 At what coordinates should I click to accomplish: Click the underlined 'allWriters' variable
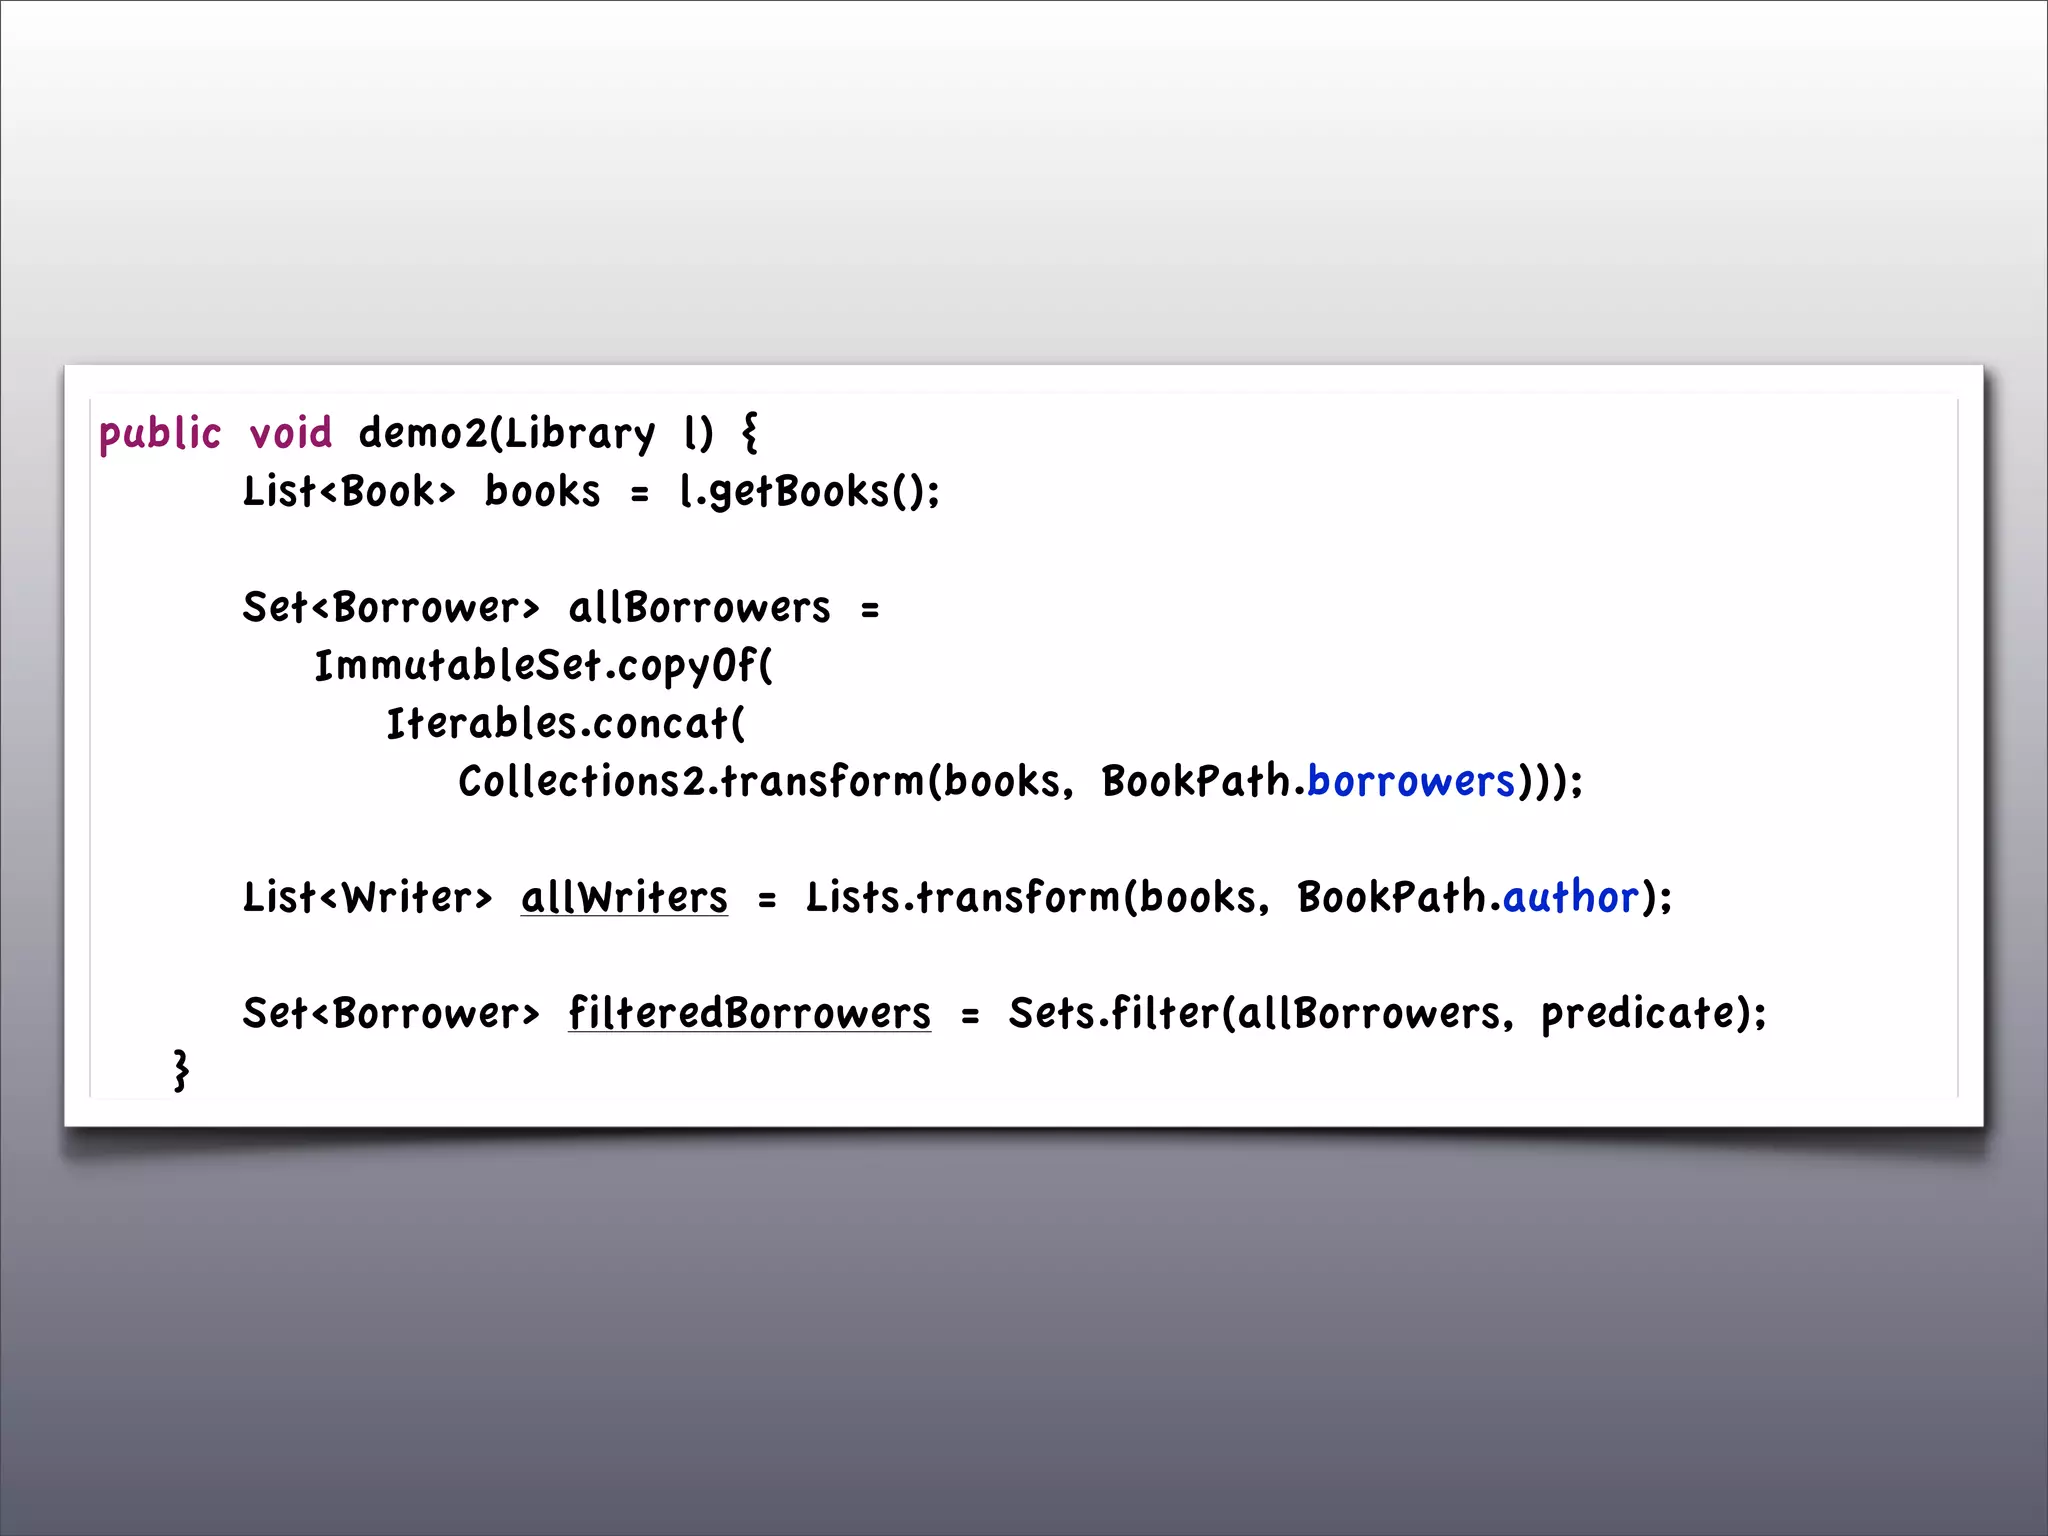click(625, 897)
